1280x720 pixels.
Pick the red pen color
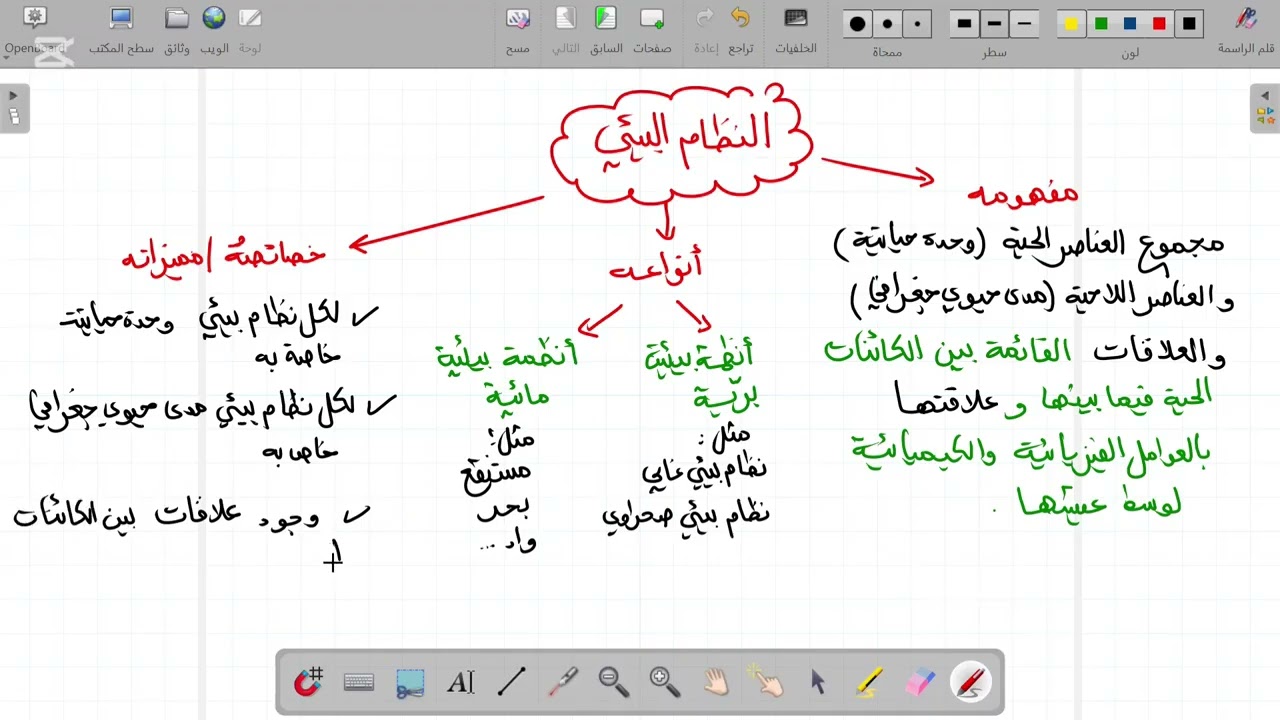pos(1159,24)
